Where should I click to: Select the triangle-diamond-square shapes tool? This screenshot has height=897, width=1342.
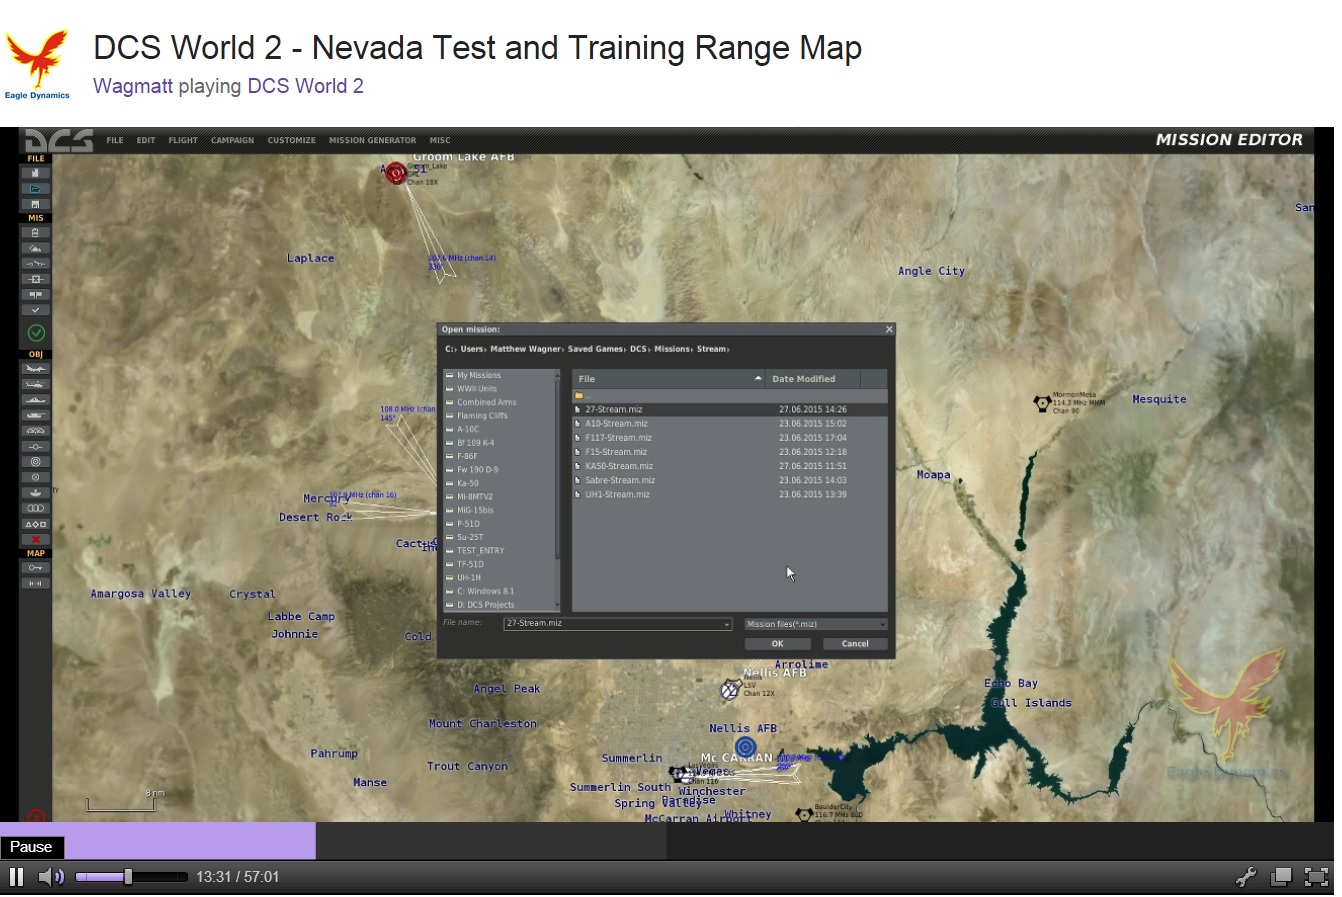click(35, 524)
